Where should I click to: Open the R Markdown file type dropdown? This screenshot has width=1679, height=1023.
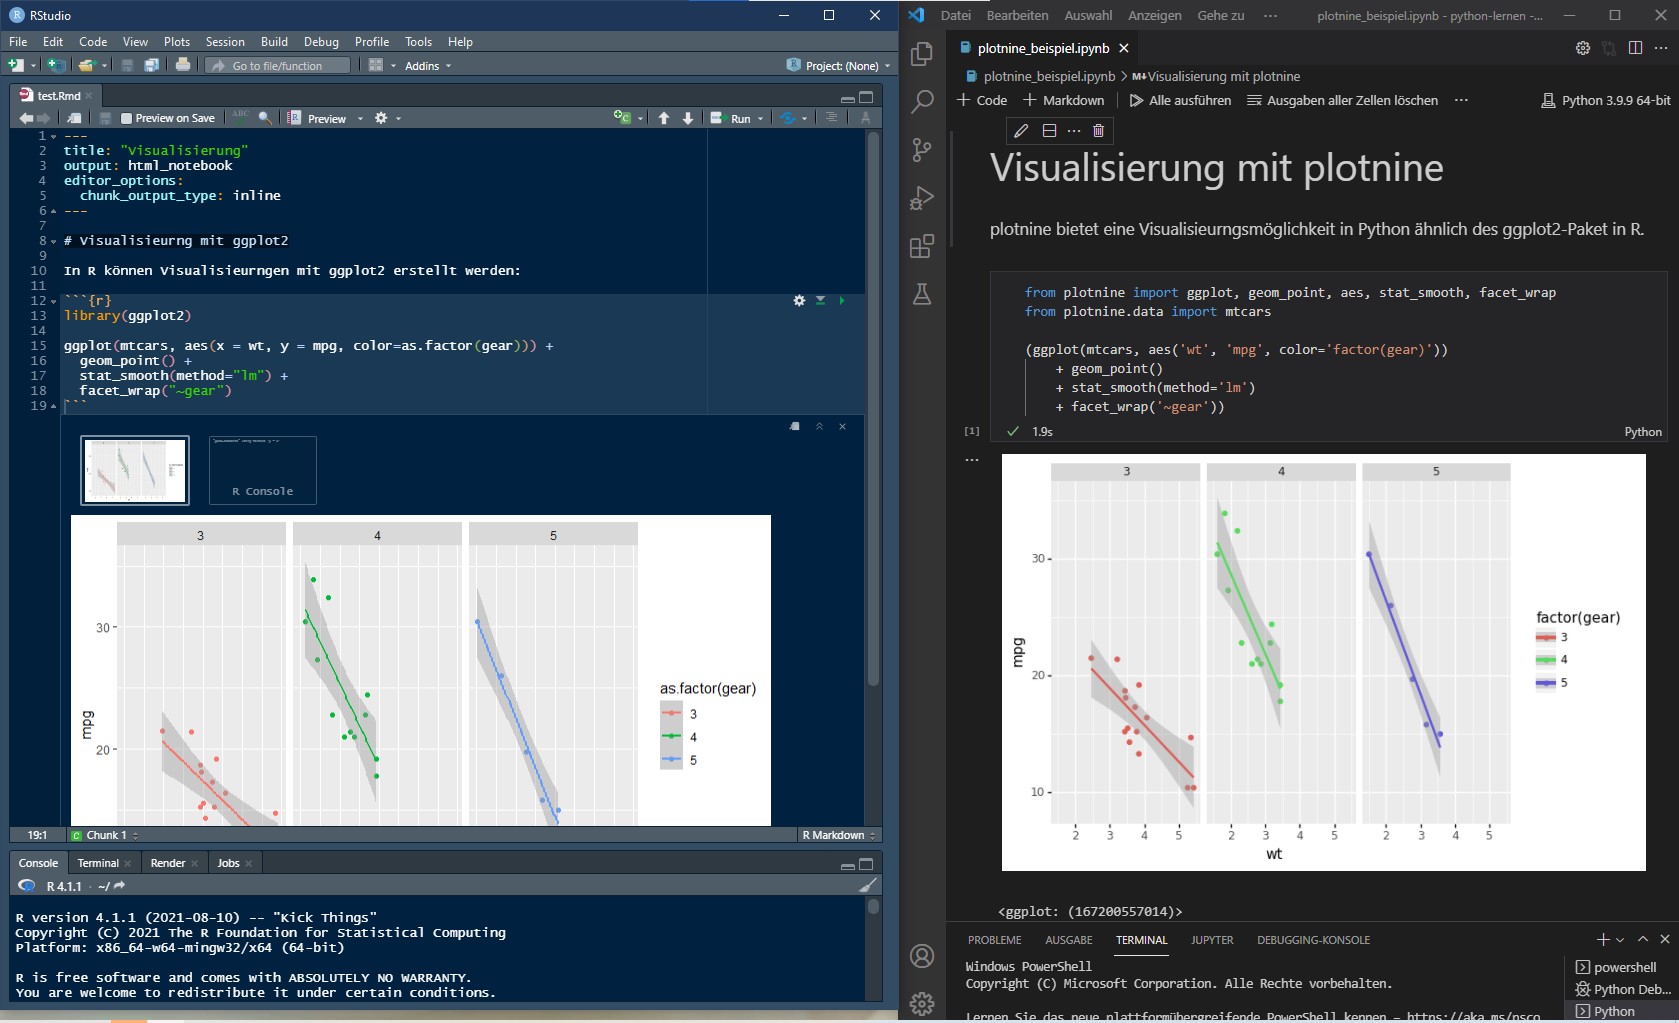click(x=839, y=835)
